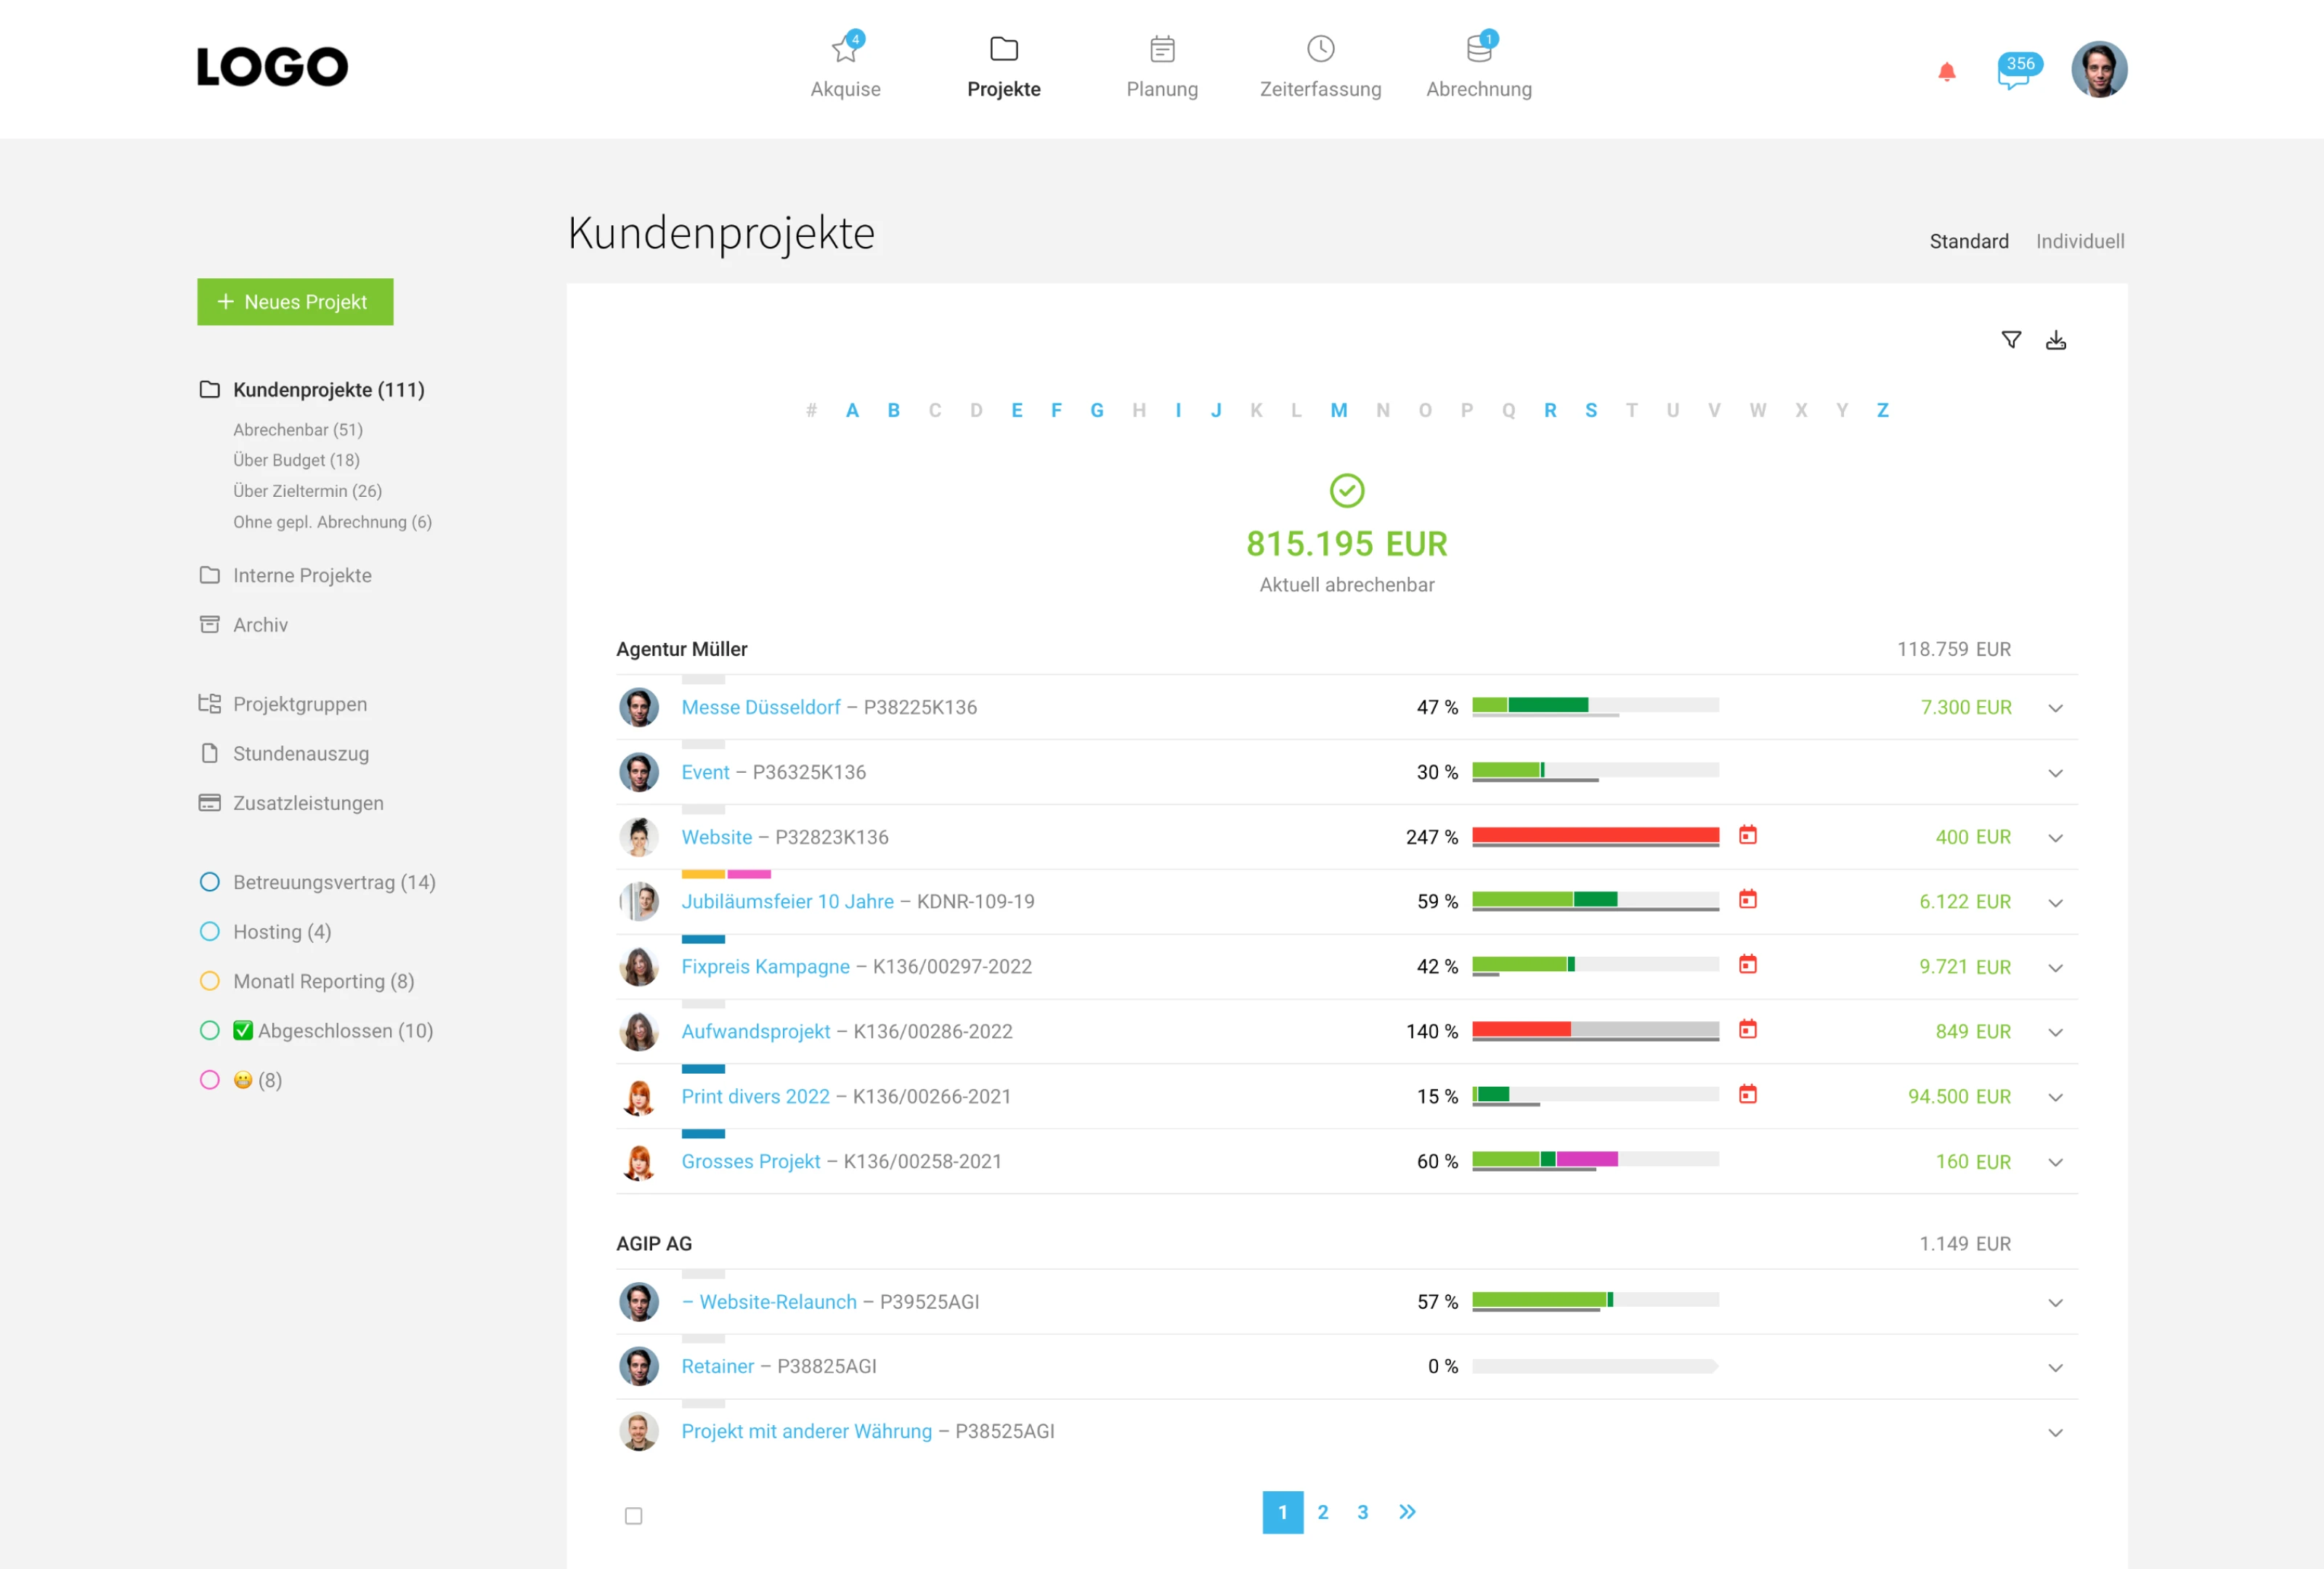Open Zeiterfassung clock icon

coord(1320,49)
